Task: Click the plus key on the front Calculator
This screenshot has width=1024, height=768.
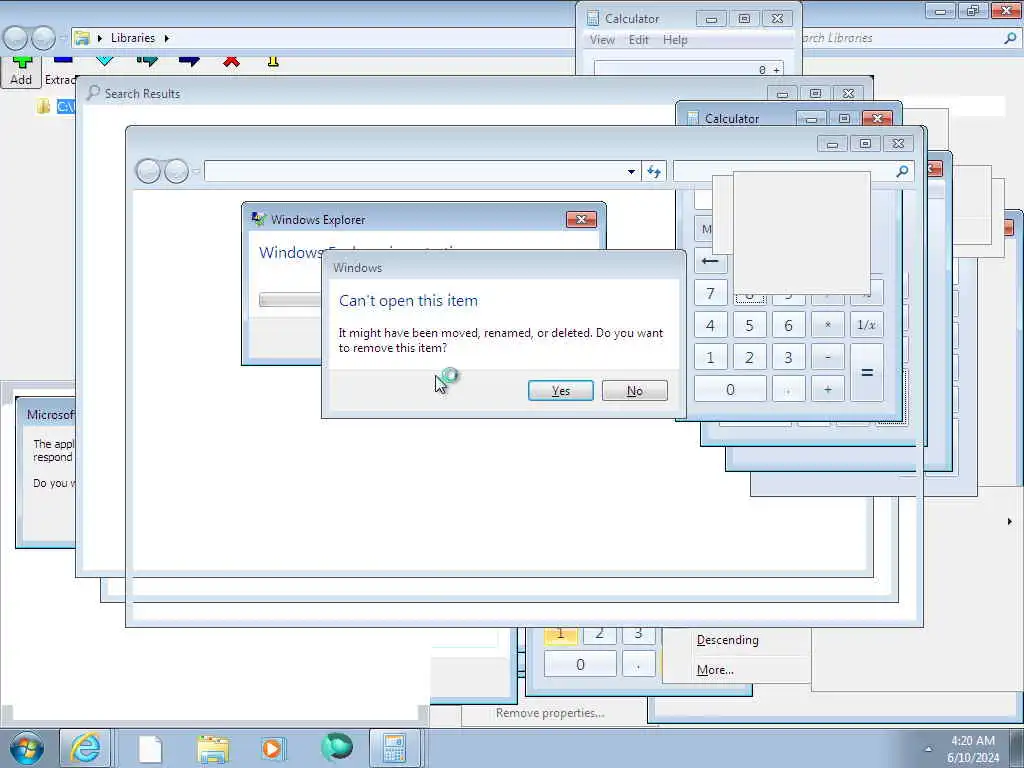Action: click(x=827, y=389)
